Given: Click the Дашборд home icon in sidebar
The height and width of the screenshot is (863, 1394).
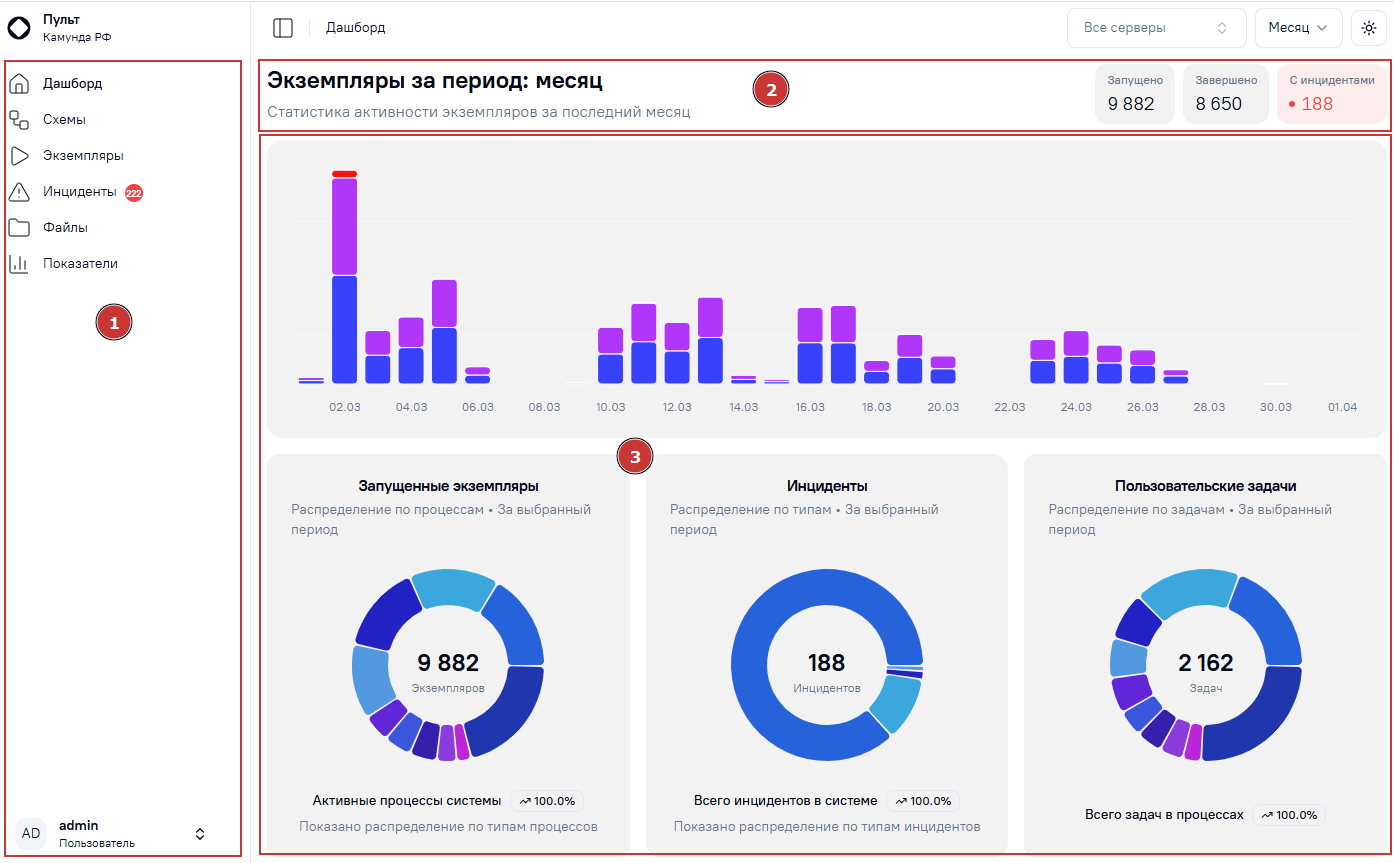Looking at the screenshot, I should 20,83.
